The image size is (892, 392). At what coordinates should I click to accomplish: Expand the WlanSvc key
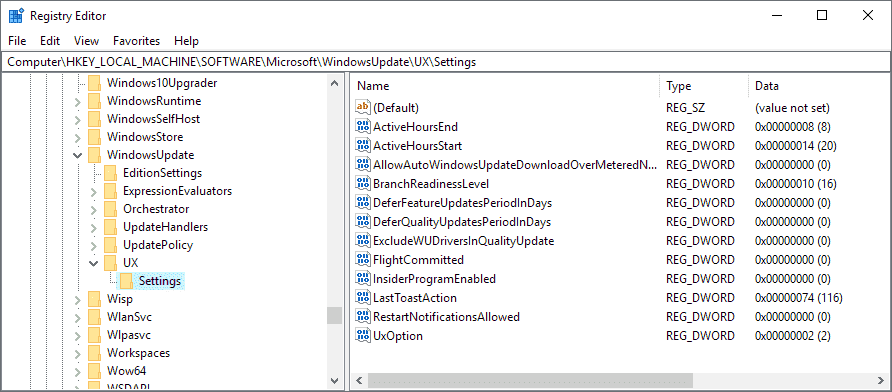point(77,317)
